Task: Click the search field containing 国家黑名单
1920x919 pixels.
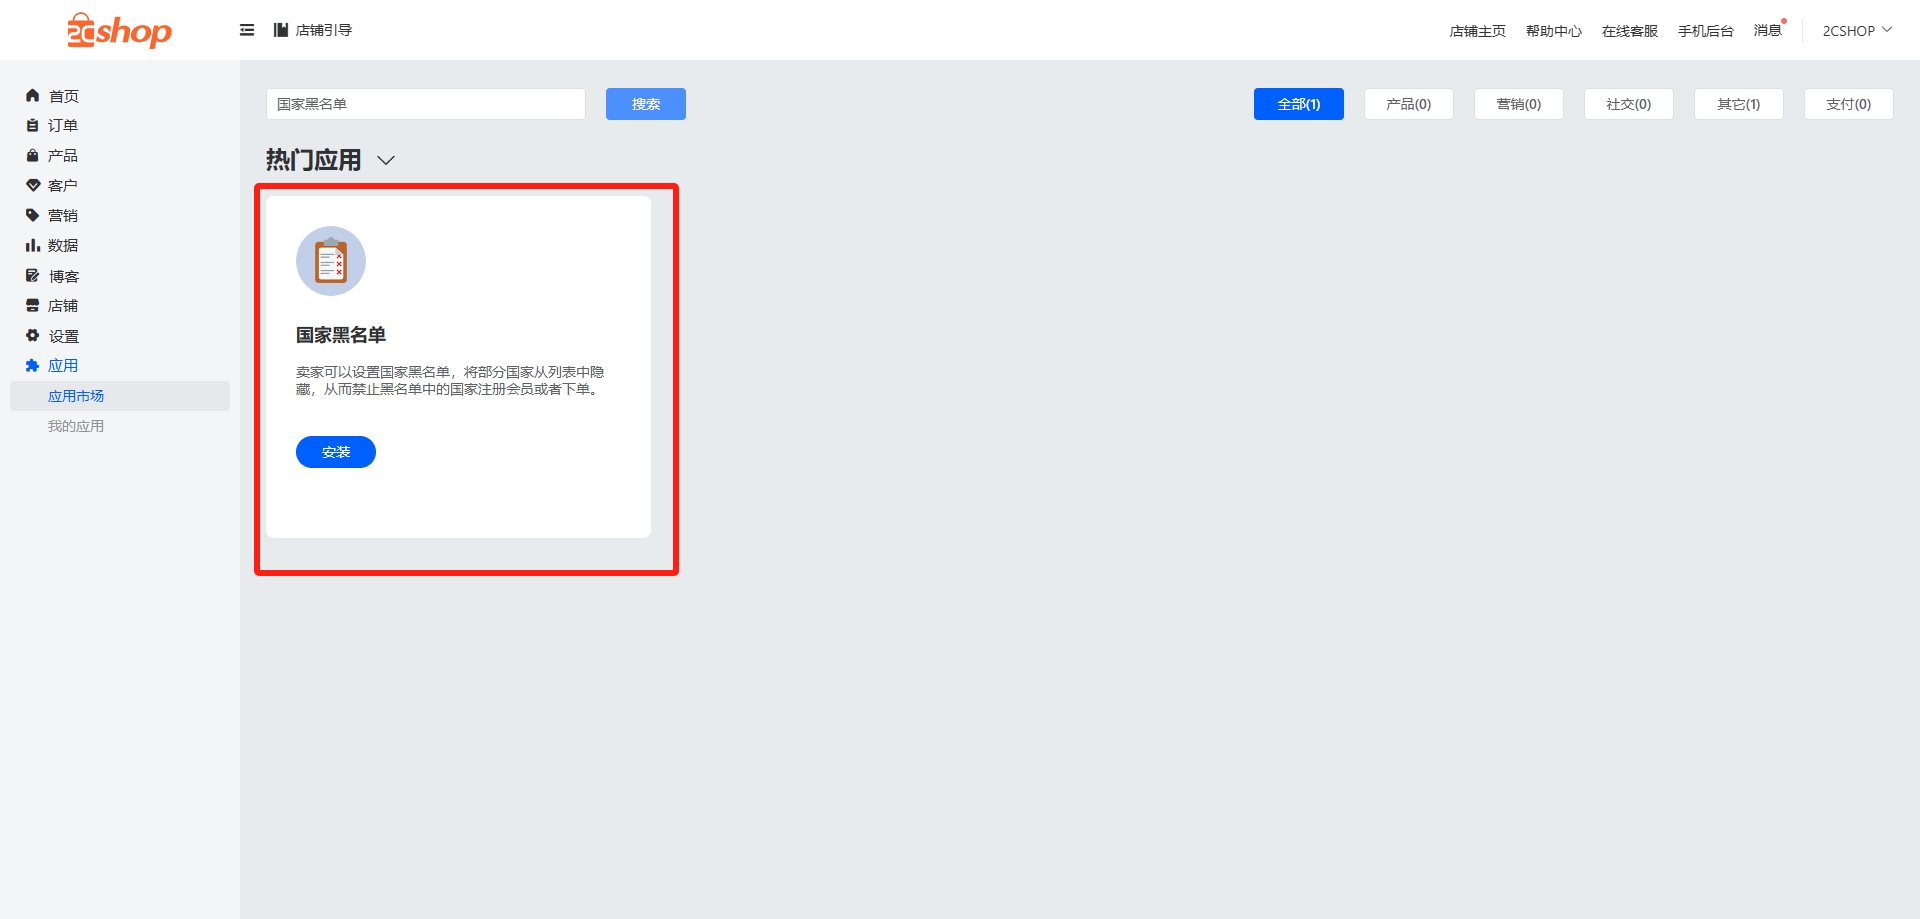Action: click(426, 104)
